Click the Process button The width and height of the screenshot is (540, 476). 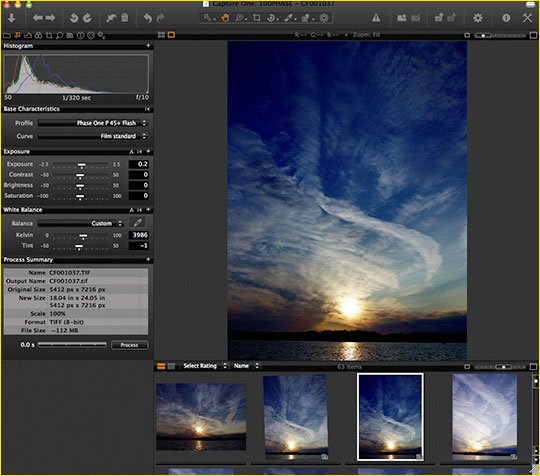click(129, 345)
